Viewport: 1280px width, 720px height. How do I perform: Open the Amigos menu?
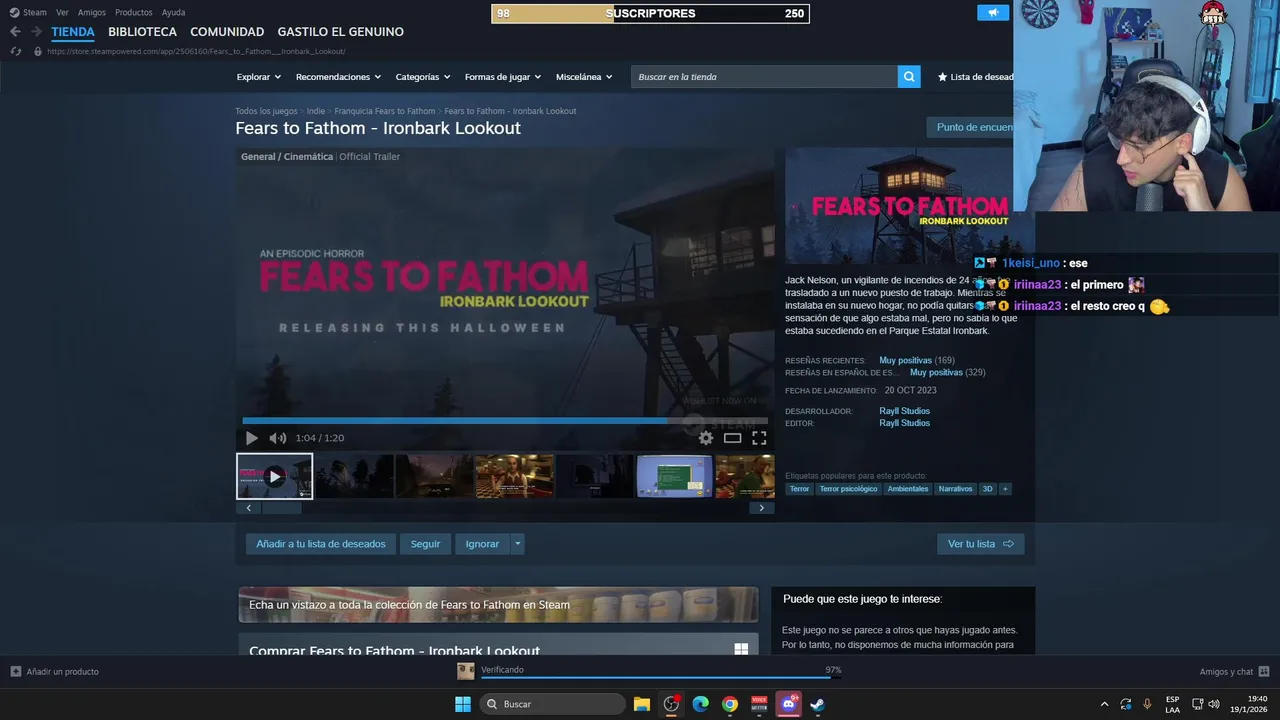click(92, 13)
